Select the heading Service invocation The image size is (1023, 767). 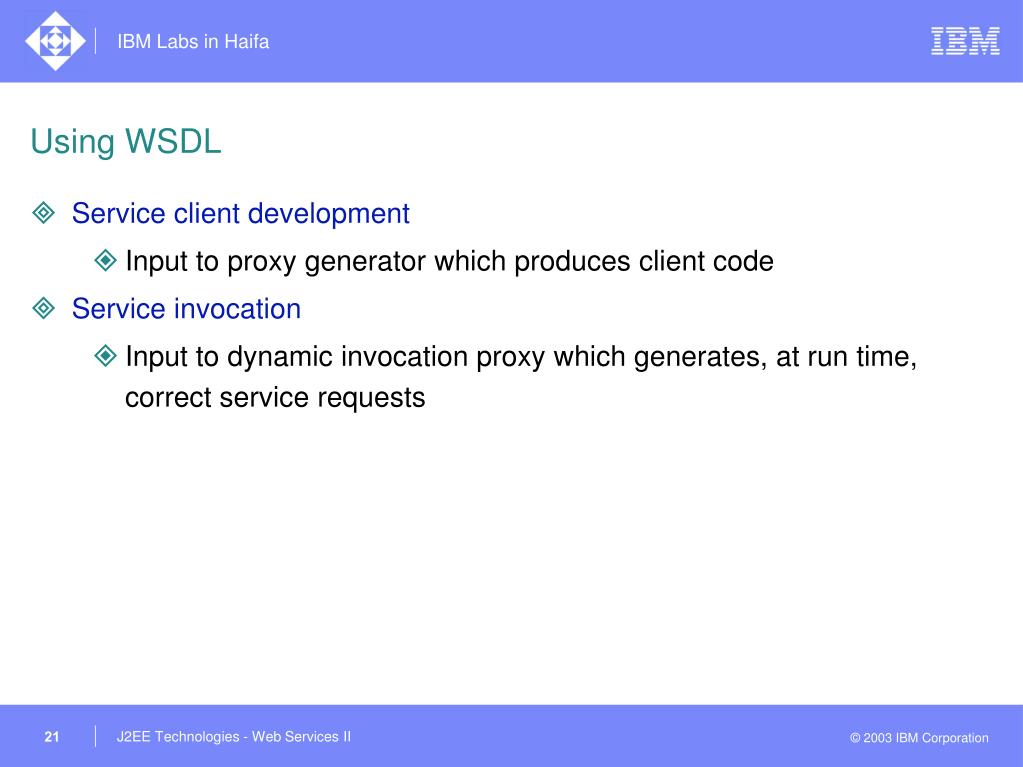pyautogui.click(x=187, y=308)
